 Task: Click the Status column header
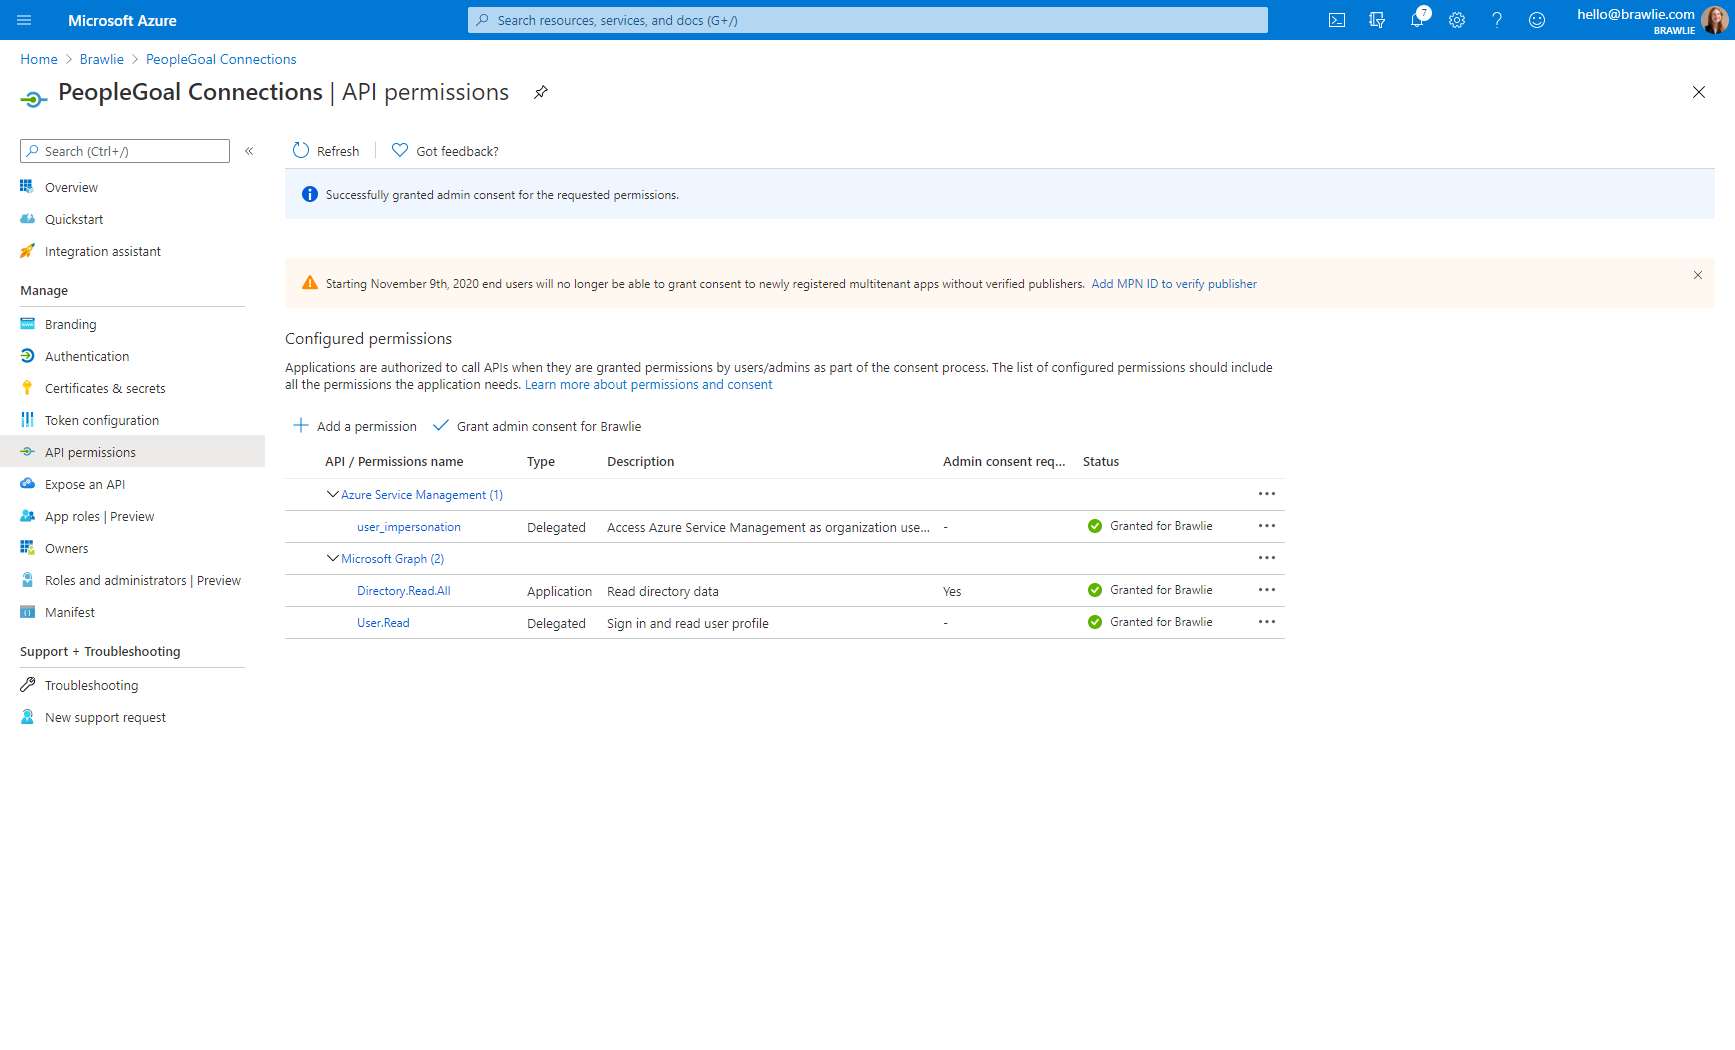[1101, 462]
